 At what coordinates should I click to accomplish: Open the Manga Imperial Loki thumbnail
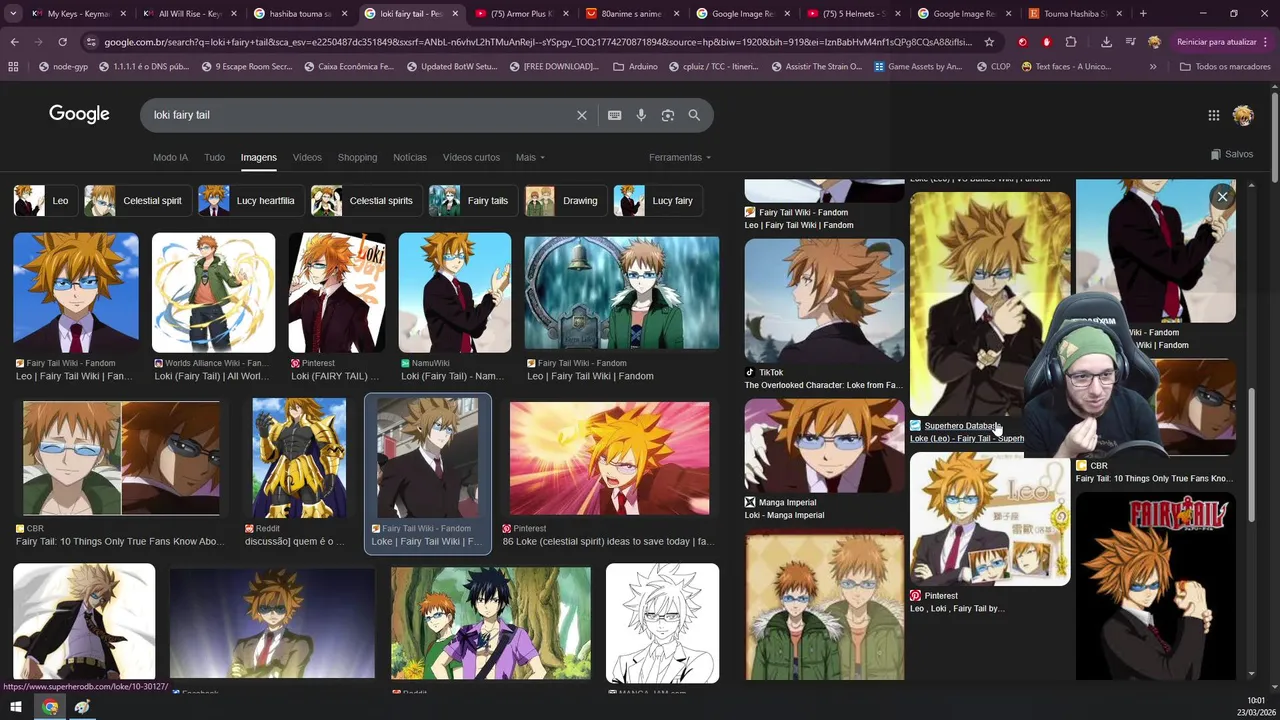coord(824,445)
